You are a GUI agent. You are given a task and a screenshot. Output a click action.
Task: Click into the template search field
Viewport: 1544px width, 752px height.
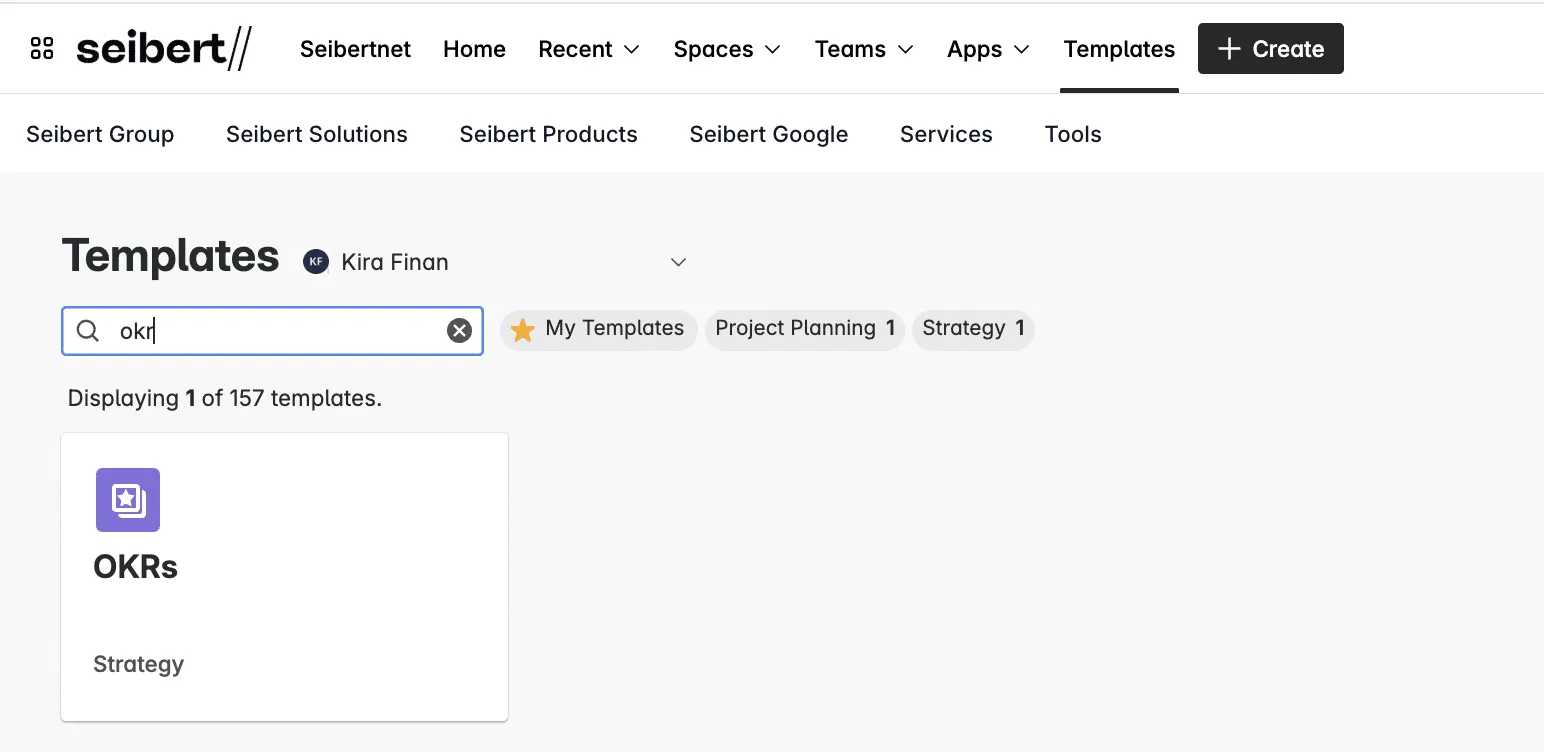click(x=280, y=331)
